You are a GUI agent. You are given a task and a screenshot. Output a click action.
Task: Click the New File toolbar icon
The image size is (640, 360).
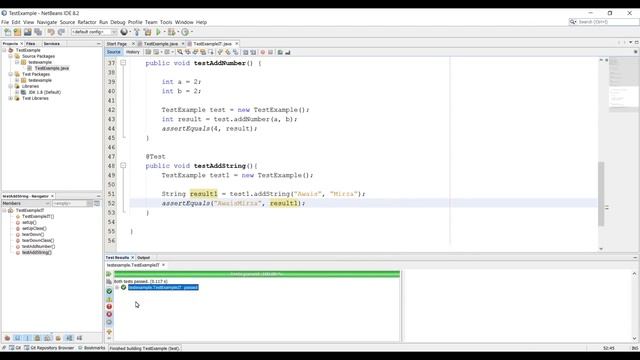[x=7, y=32]
